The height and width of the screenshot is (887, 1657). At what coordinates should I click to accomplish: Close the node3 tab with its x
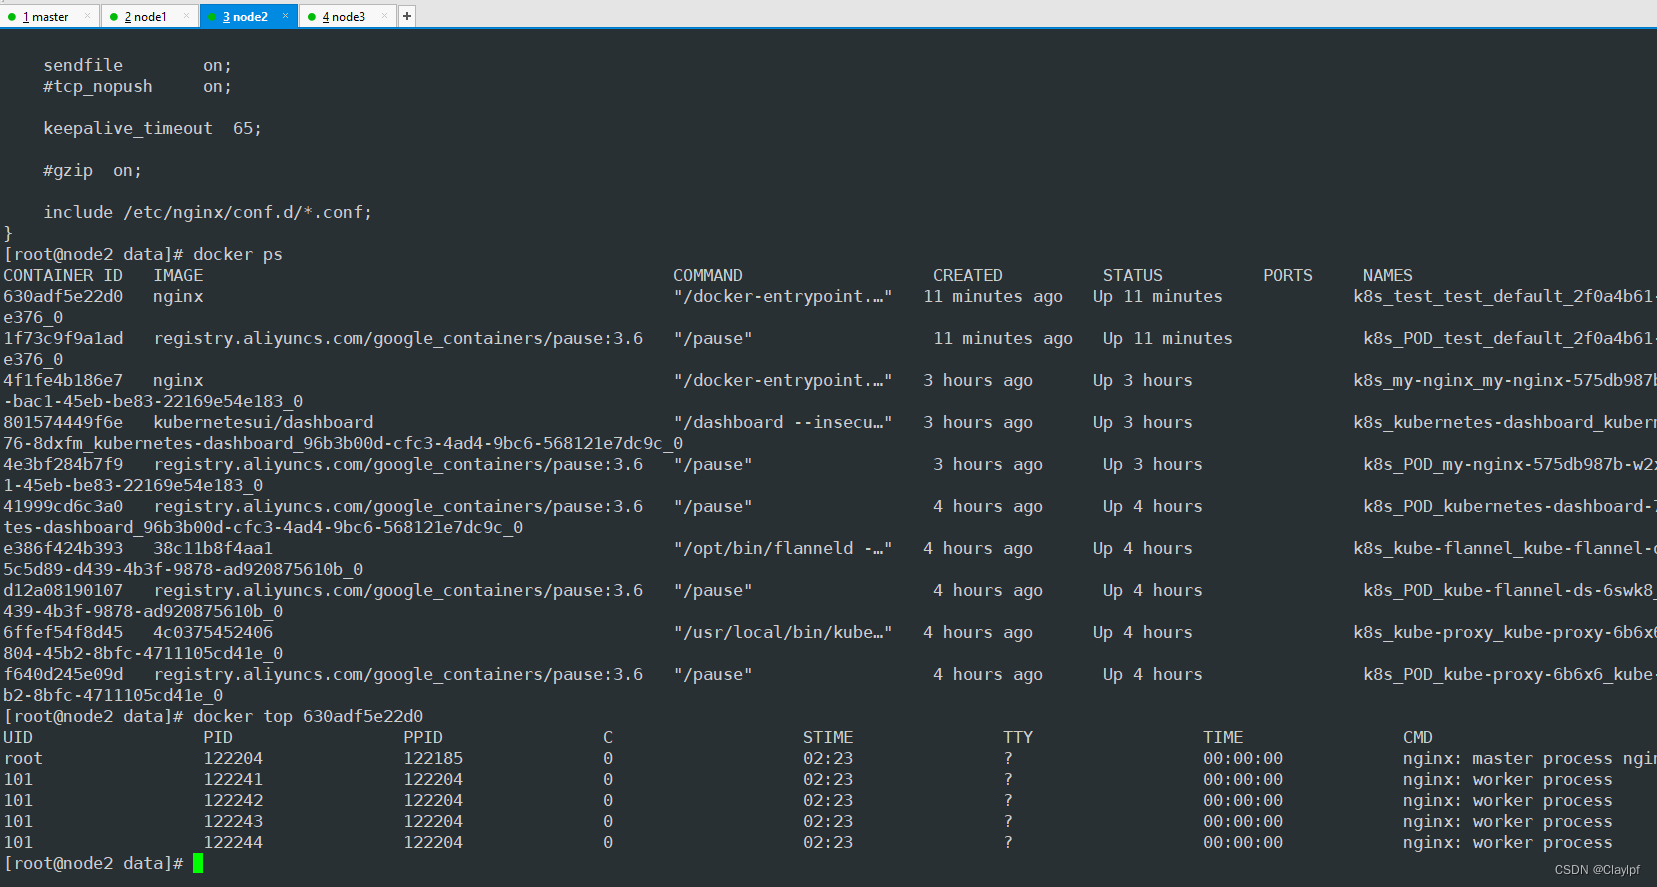[x=383, y=16]
